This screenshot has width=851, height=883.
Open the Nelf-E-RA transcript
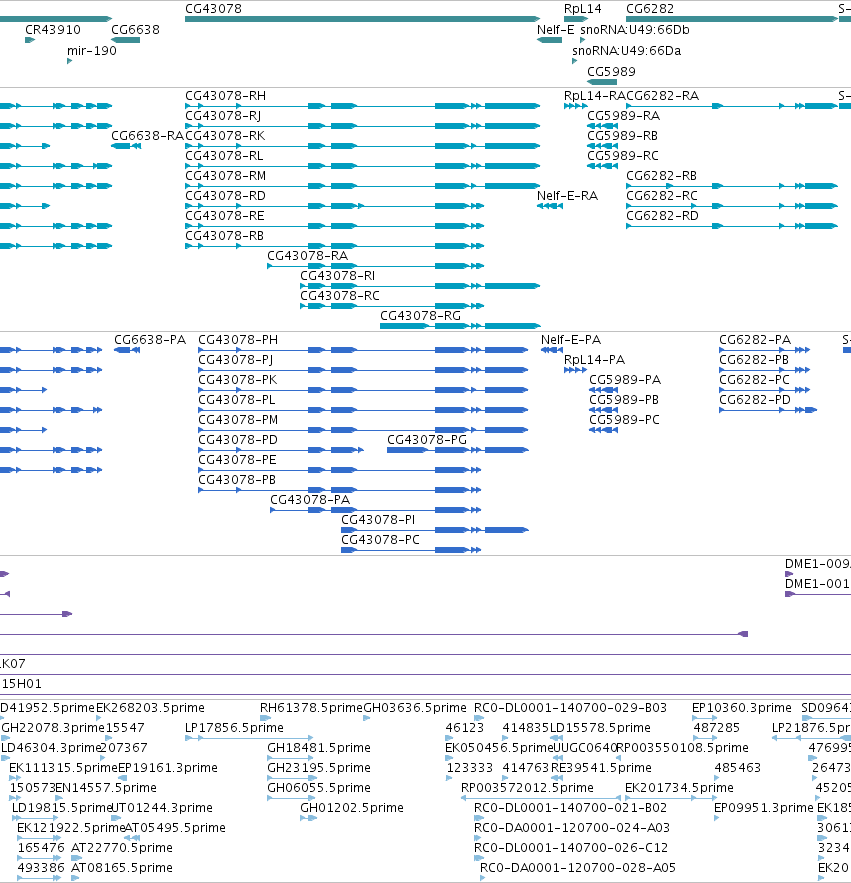point(568,196)
